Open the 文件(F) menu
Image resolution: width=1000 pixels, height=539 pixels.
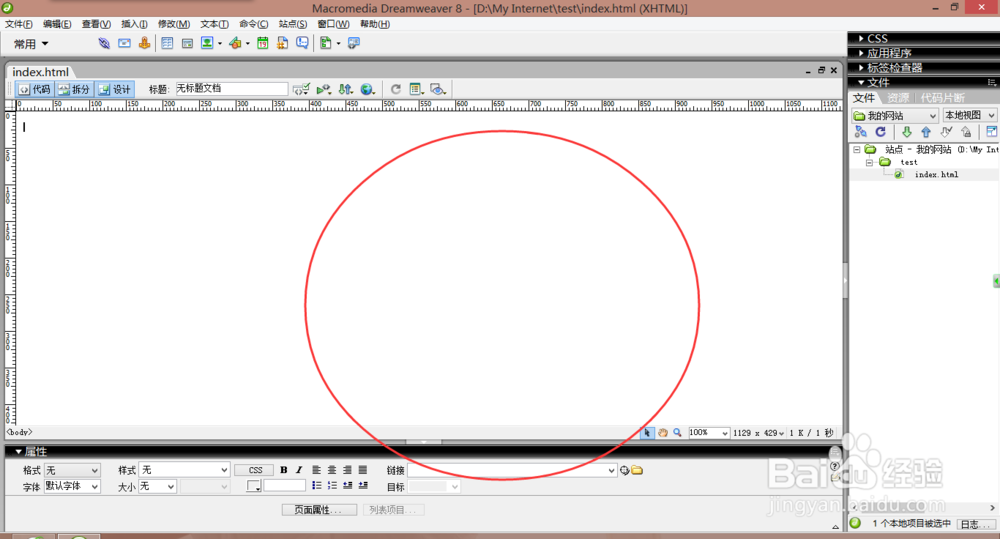[x=18, y=24]
